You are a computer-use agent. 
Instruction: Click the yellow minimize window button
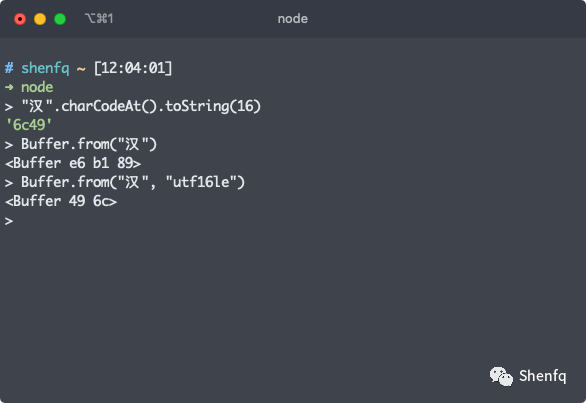[x=40, y=19]
